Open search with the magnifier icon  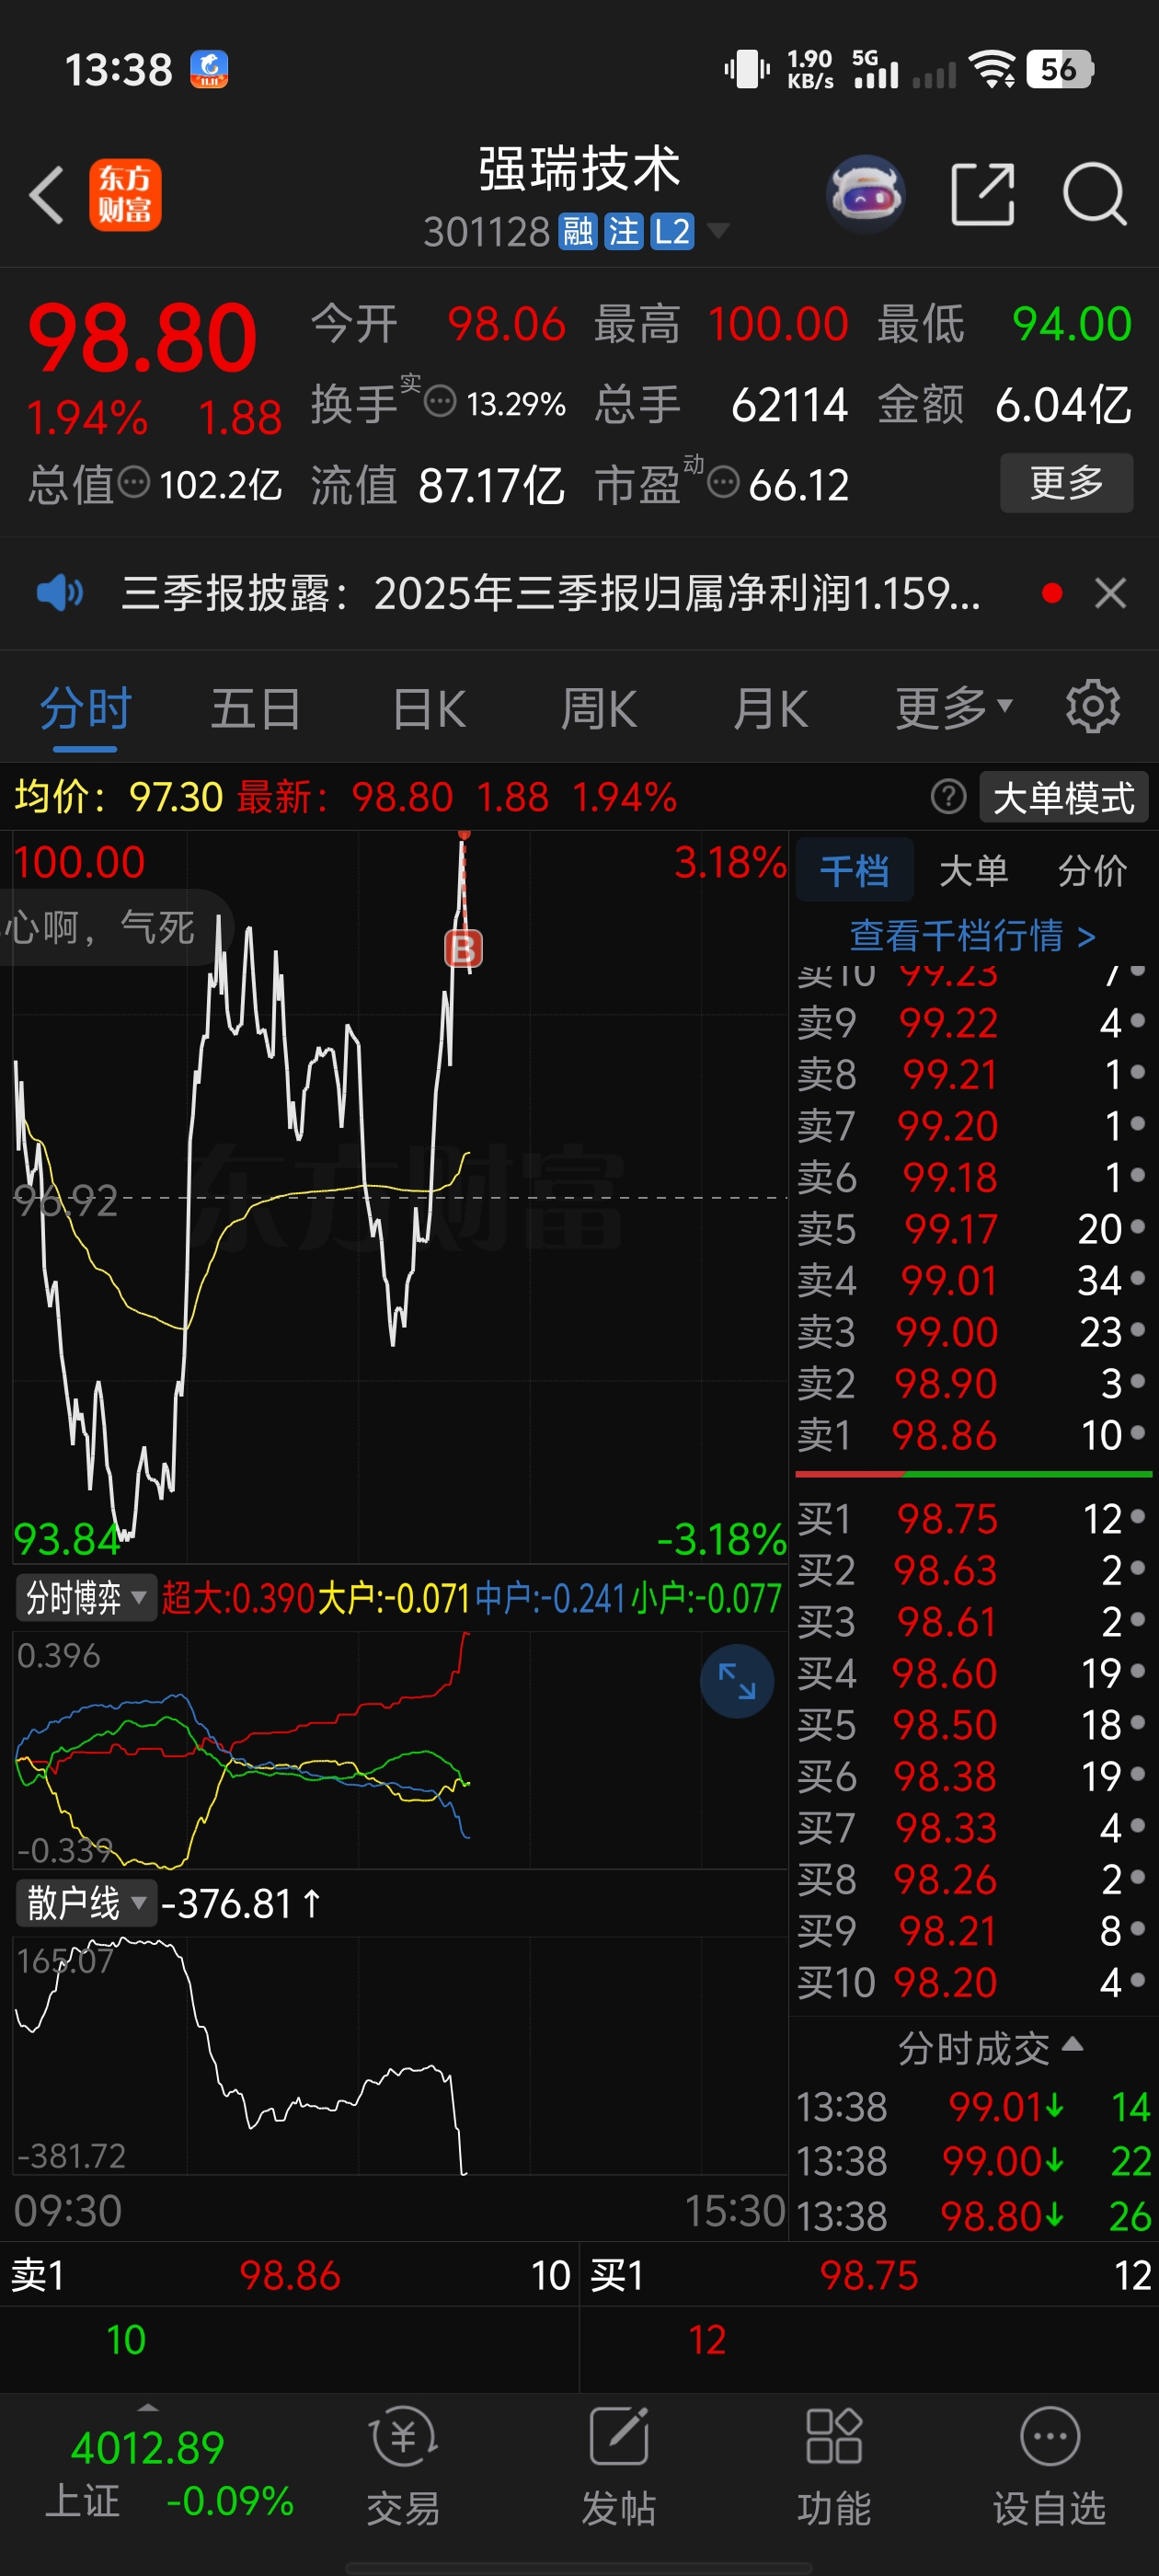pyautogui.click(x=1095, y=194)
